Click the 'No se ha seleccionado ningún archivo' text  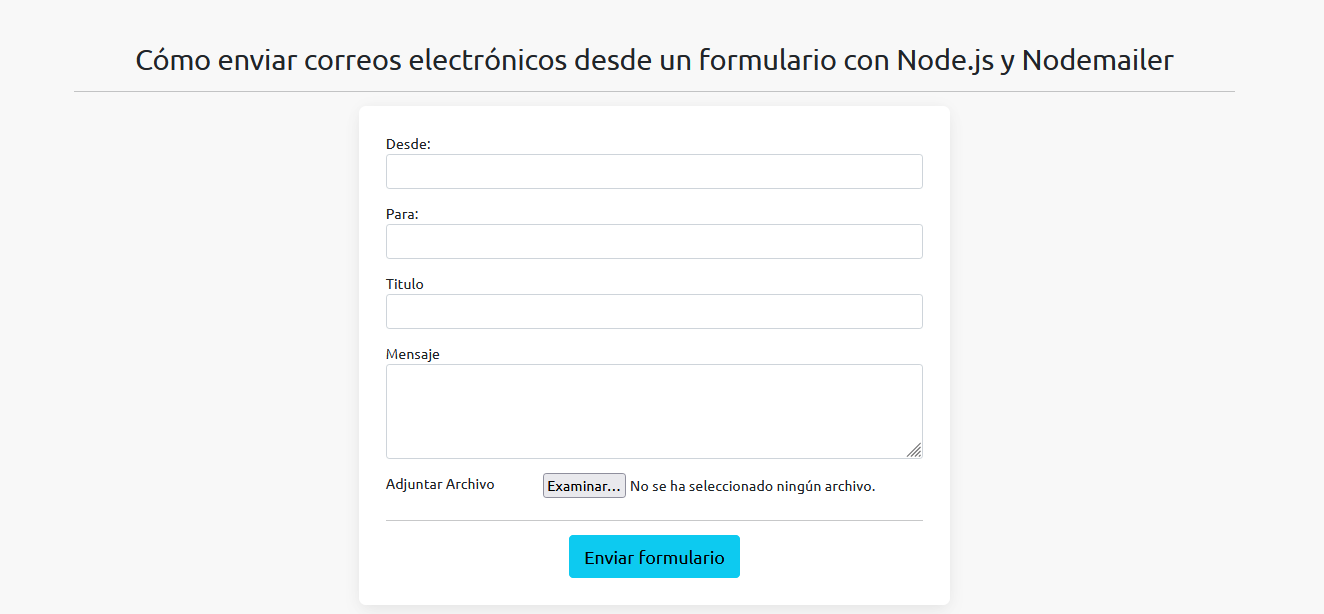(752, 486)
